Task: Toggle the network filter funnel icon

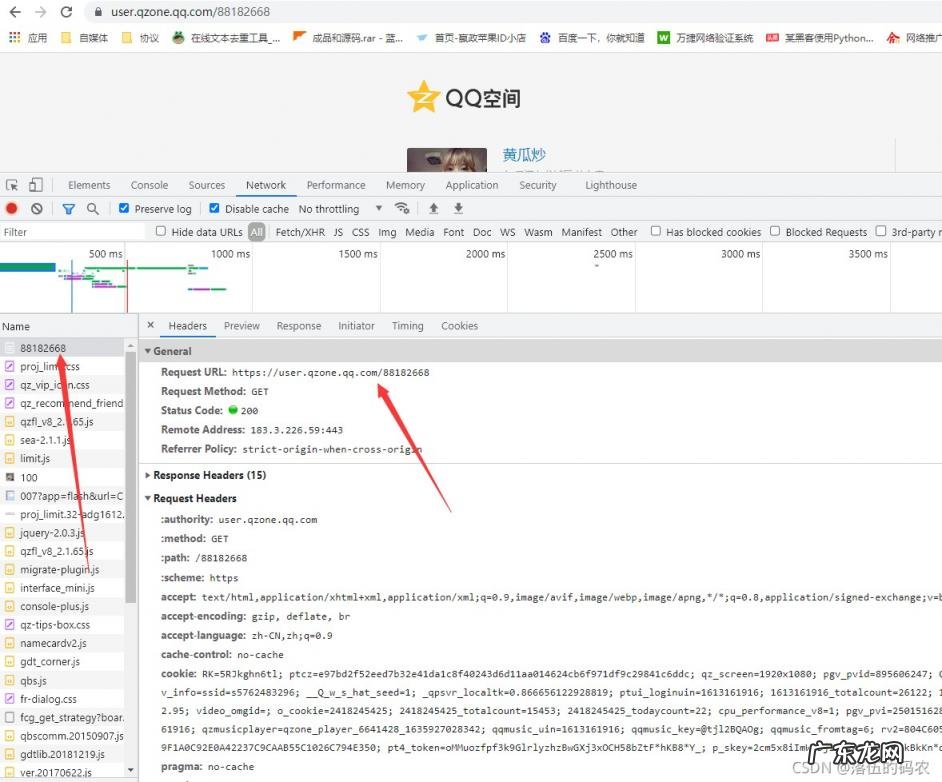Action: point(68,209)
